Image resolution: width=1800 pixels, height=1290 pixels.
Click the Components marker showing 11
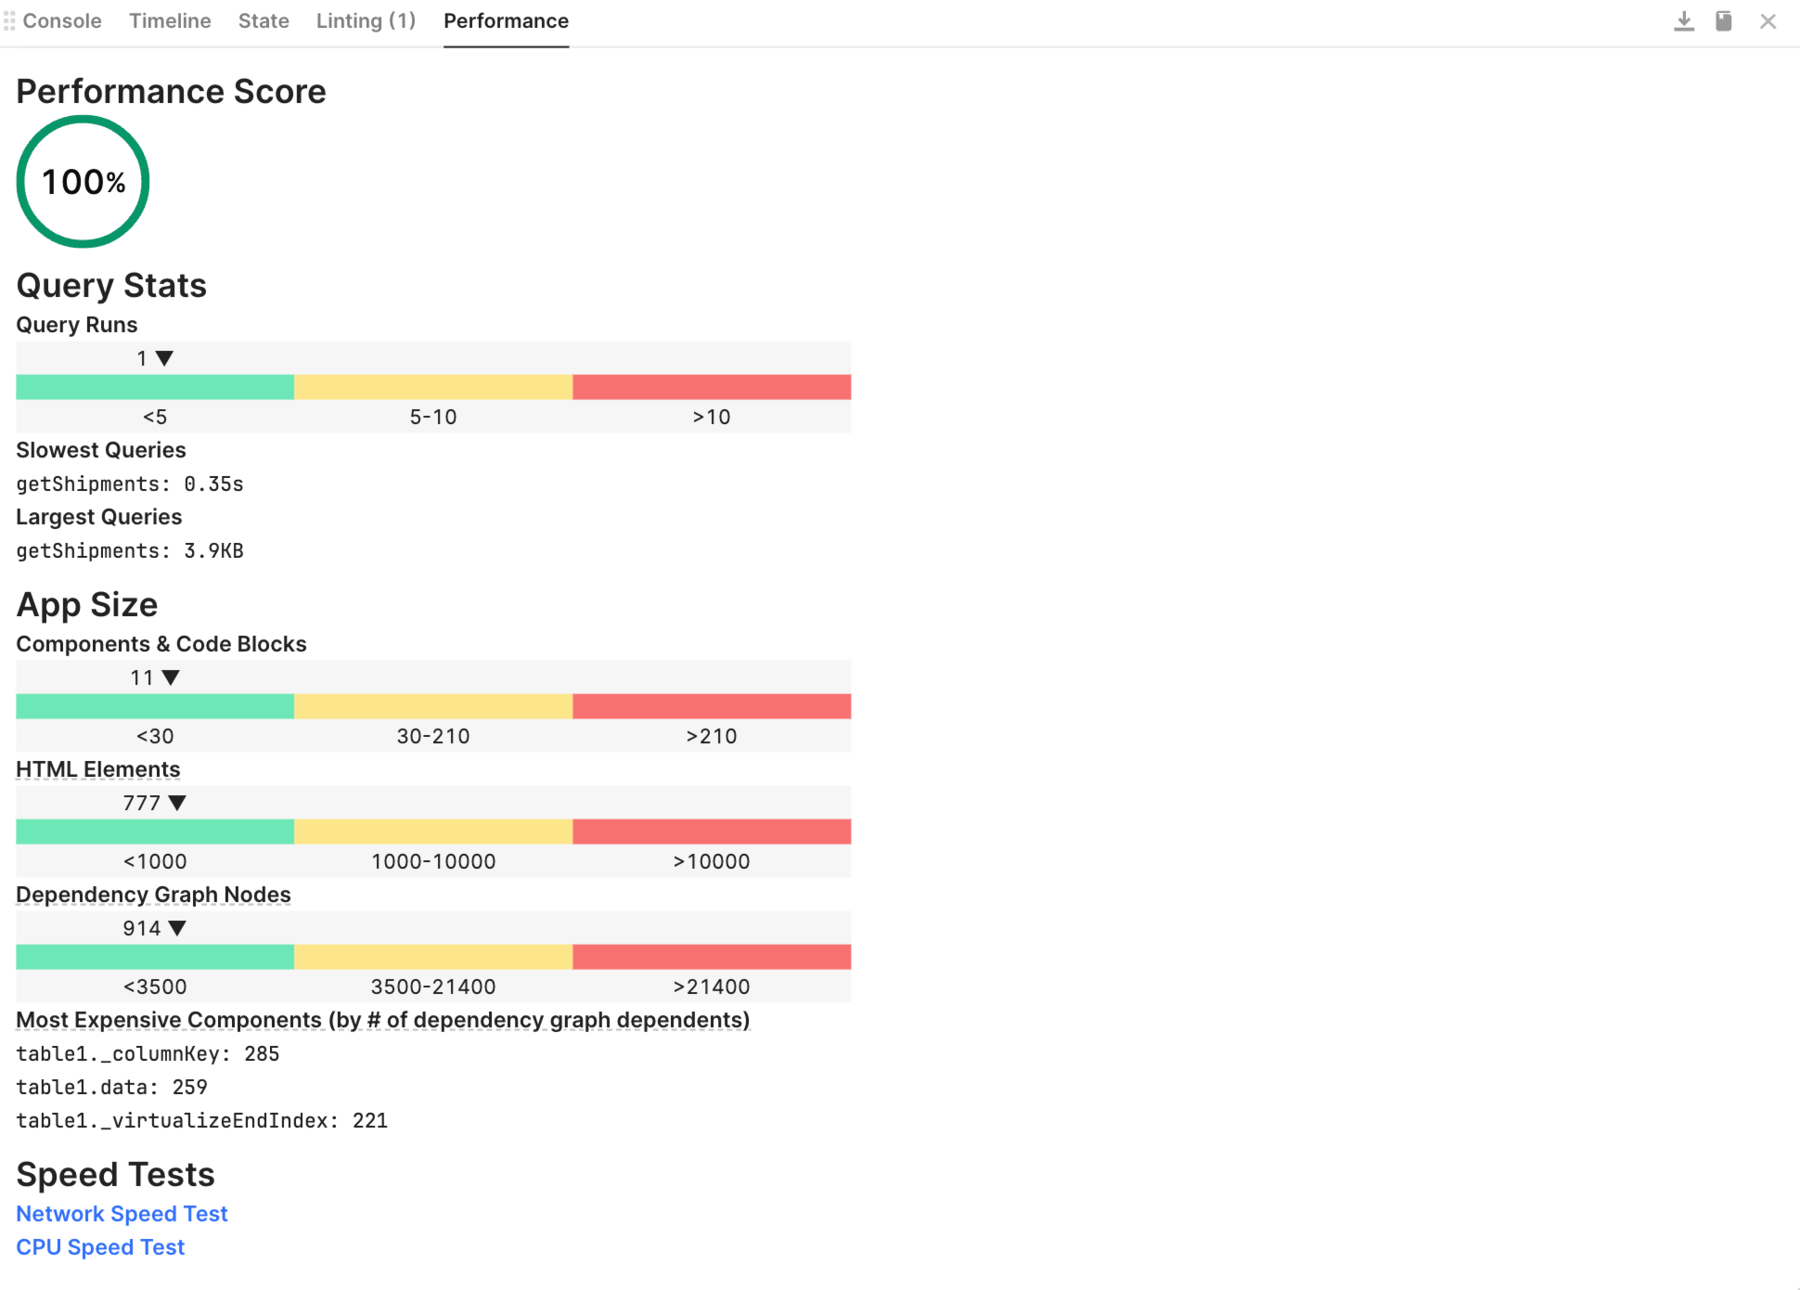155,678
